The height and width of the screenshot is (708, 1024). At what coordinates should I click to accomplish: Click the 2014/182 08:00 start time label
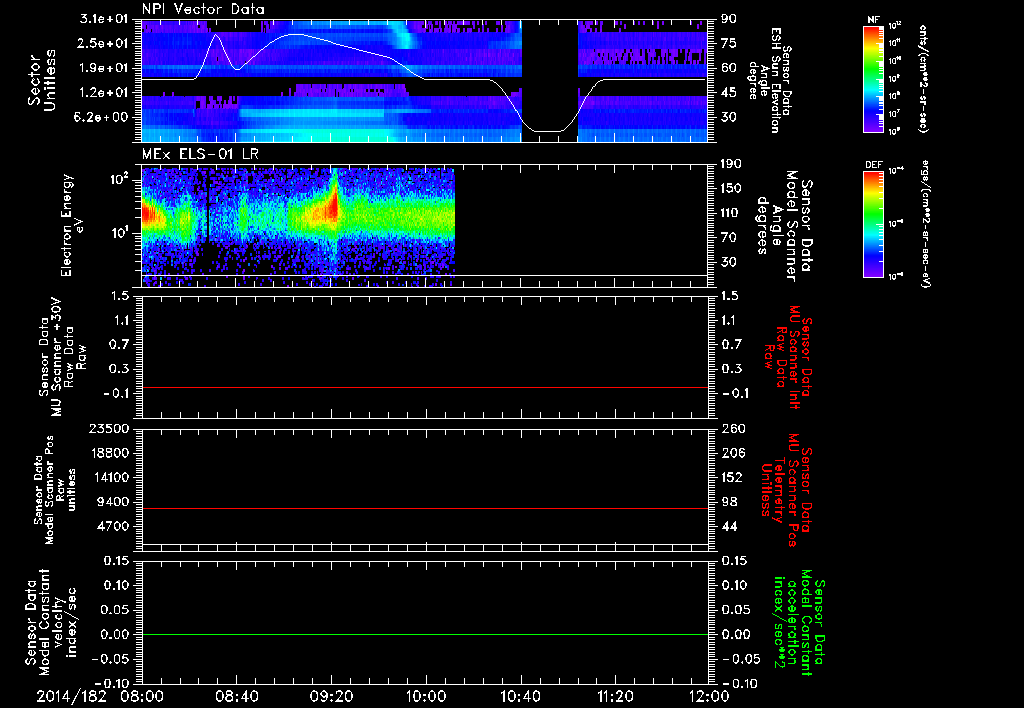(x=100, y=696)
